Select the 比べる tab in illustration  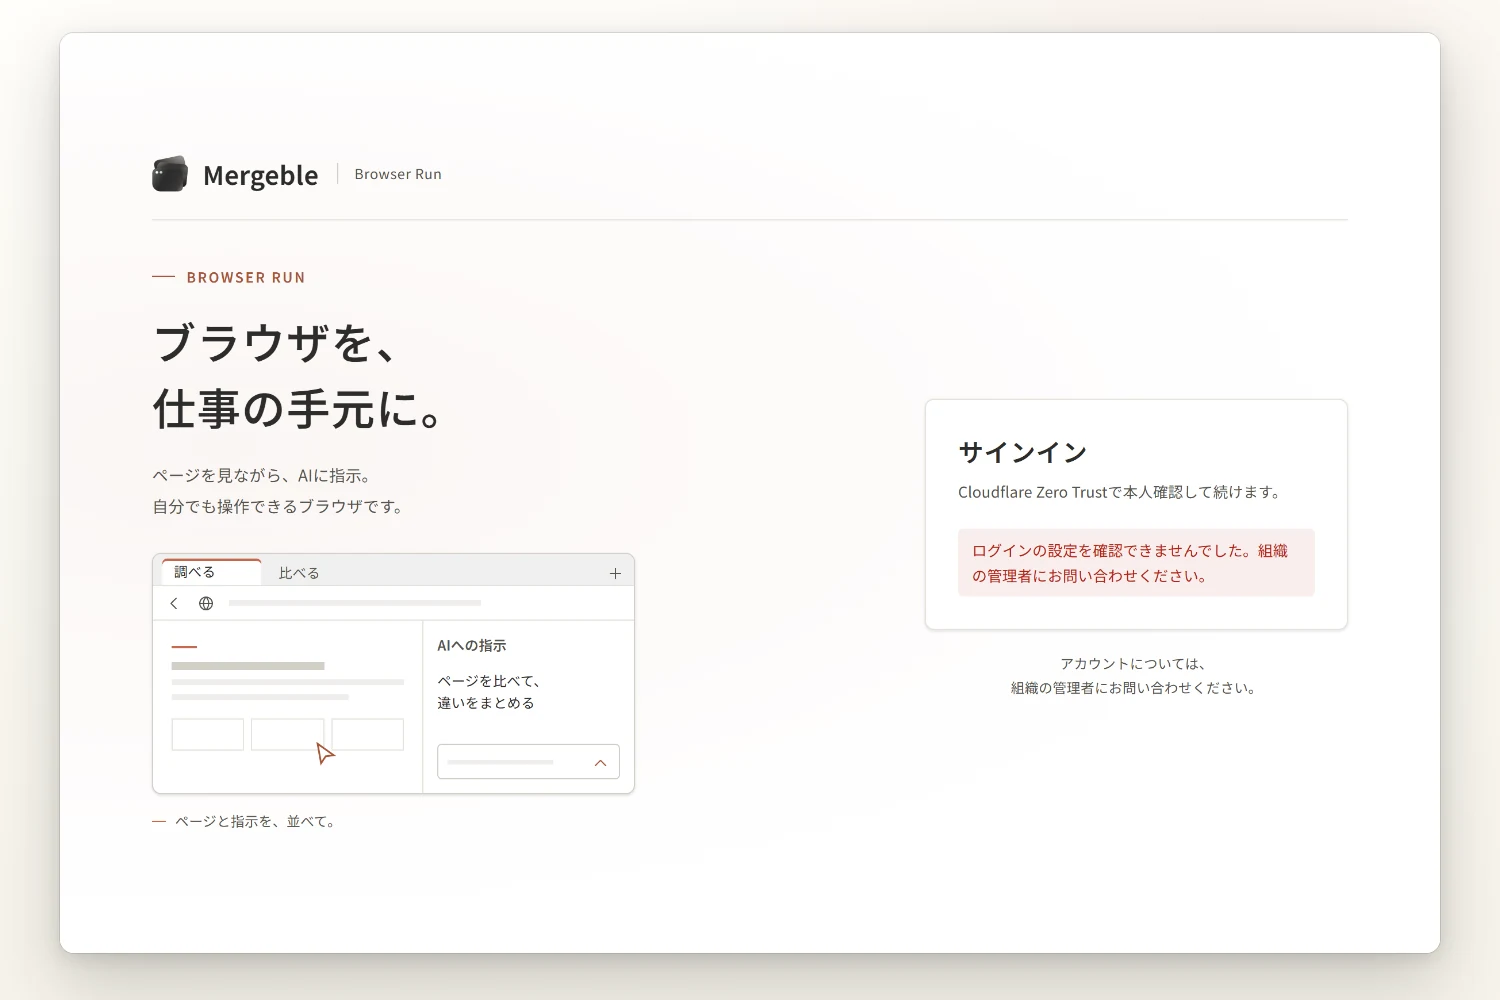pyautogui.click(x=299, y=573)
